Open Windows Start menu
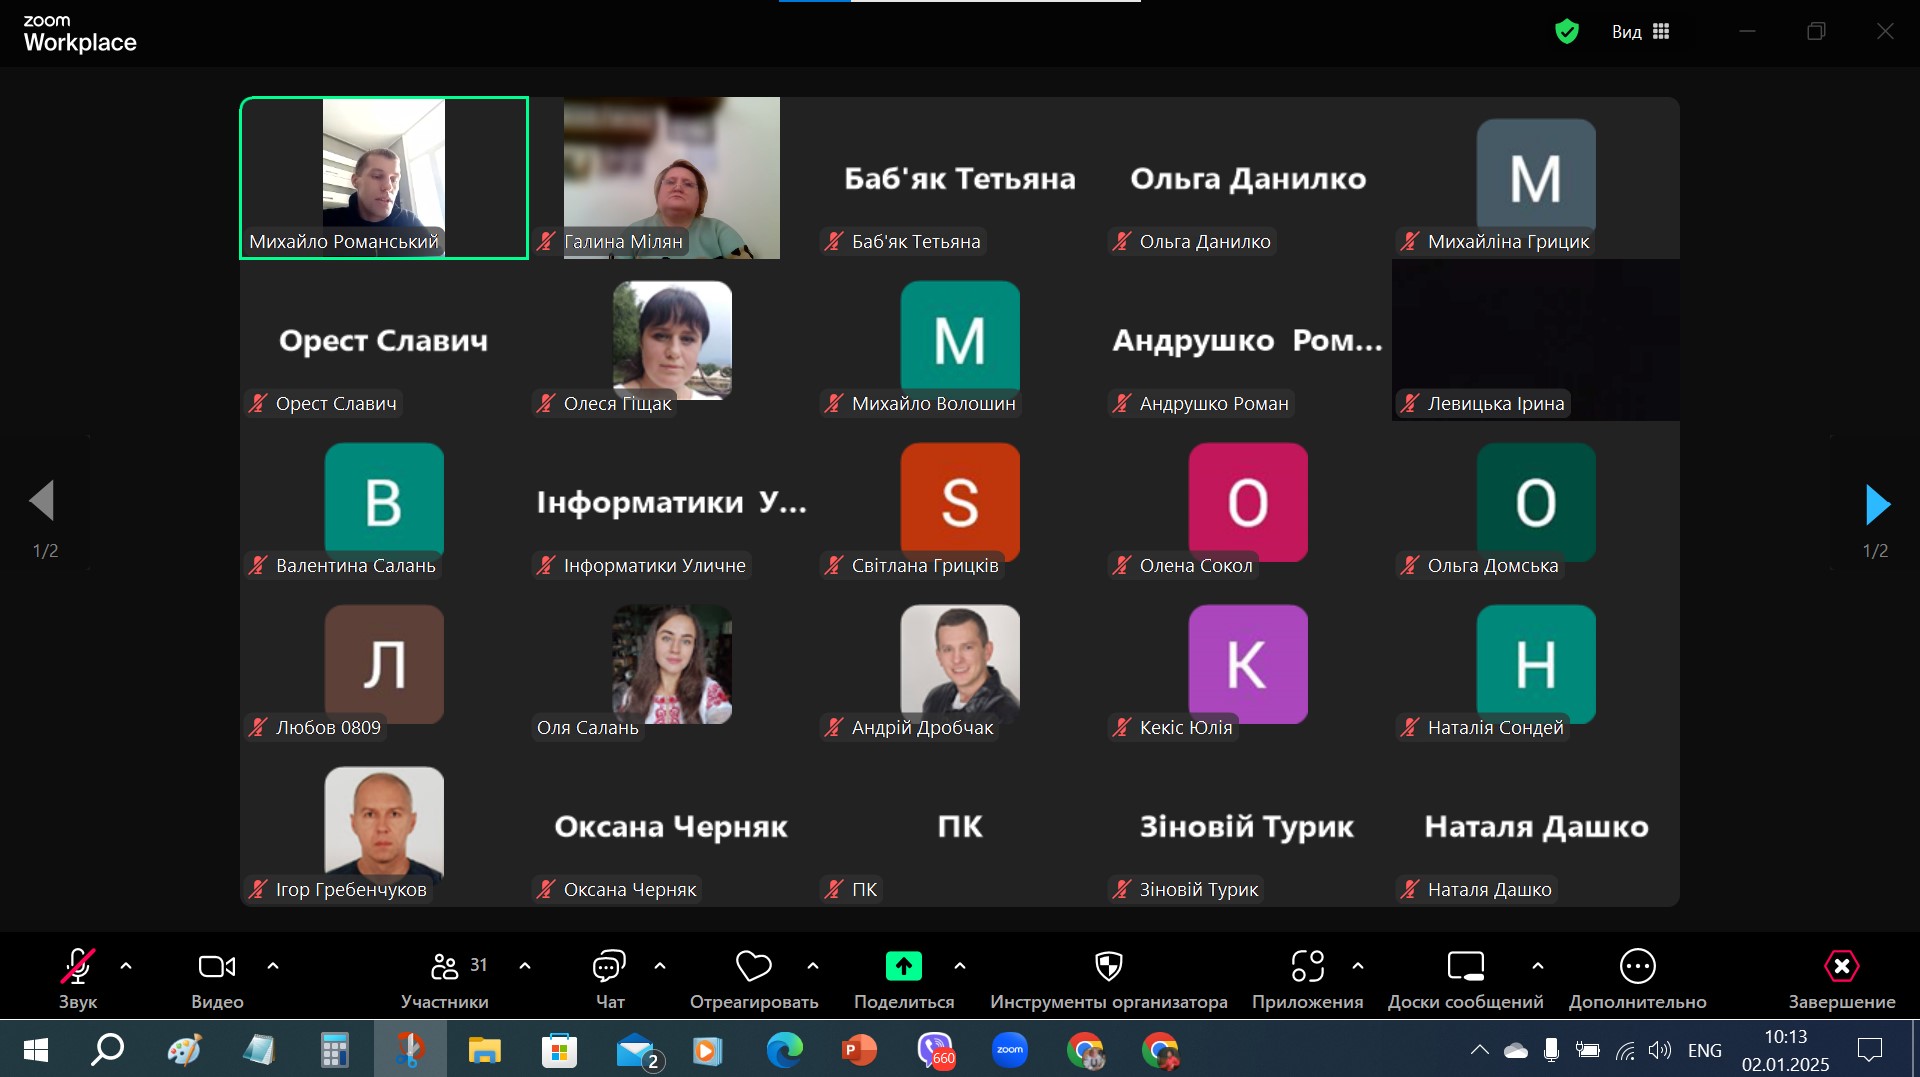1920x1077 pixels. pyautogui.click(x=36, y=1050)
